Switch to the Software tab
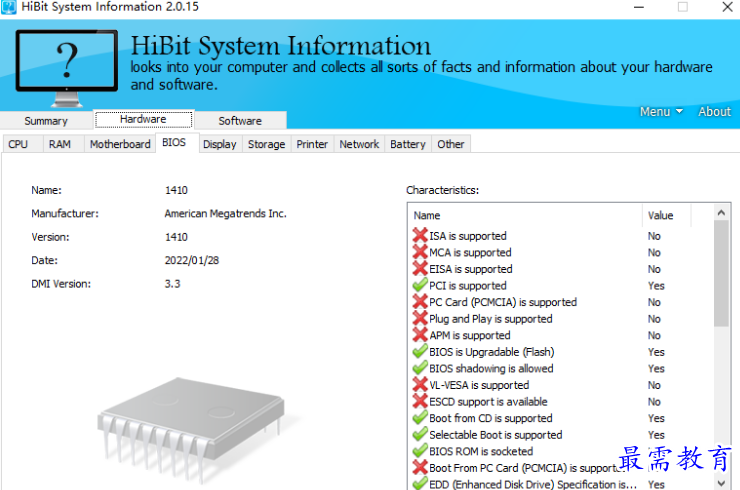 click(x=240, y=121)
